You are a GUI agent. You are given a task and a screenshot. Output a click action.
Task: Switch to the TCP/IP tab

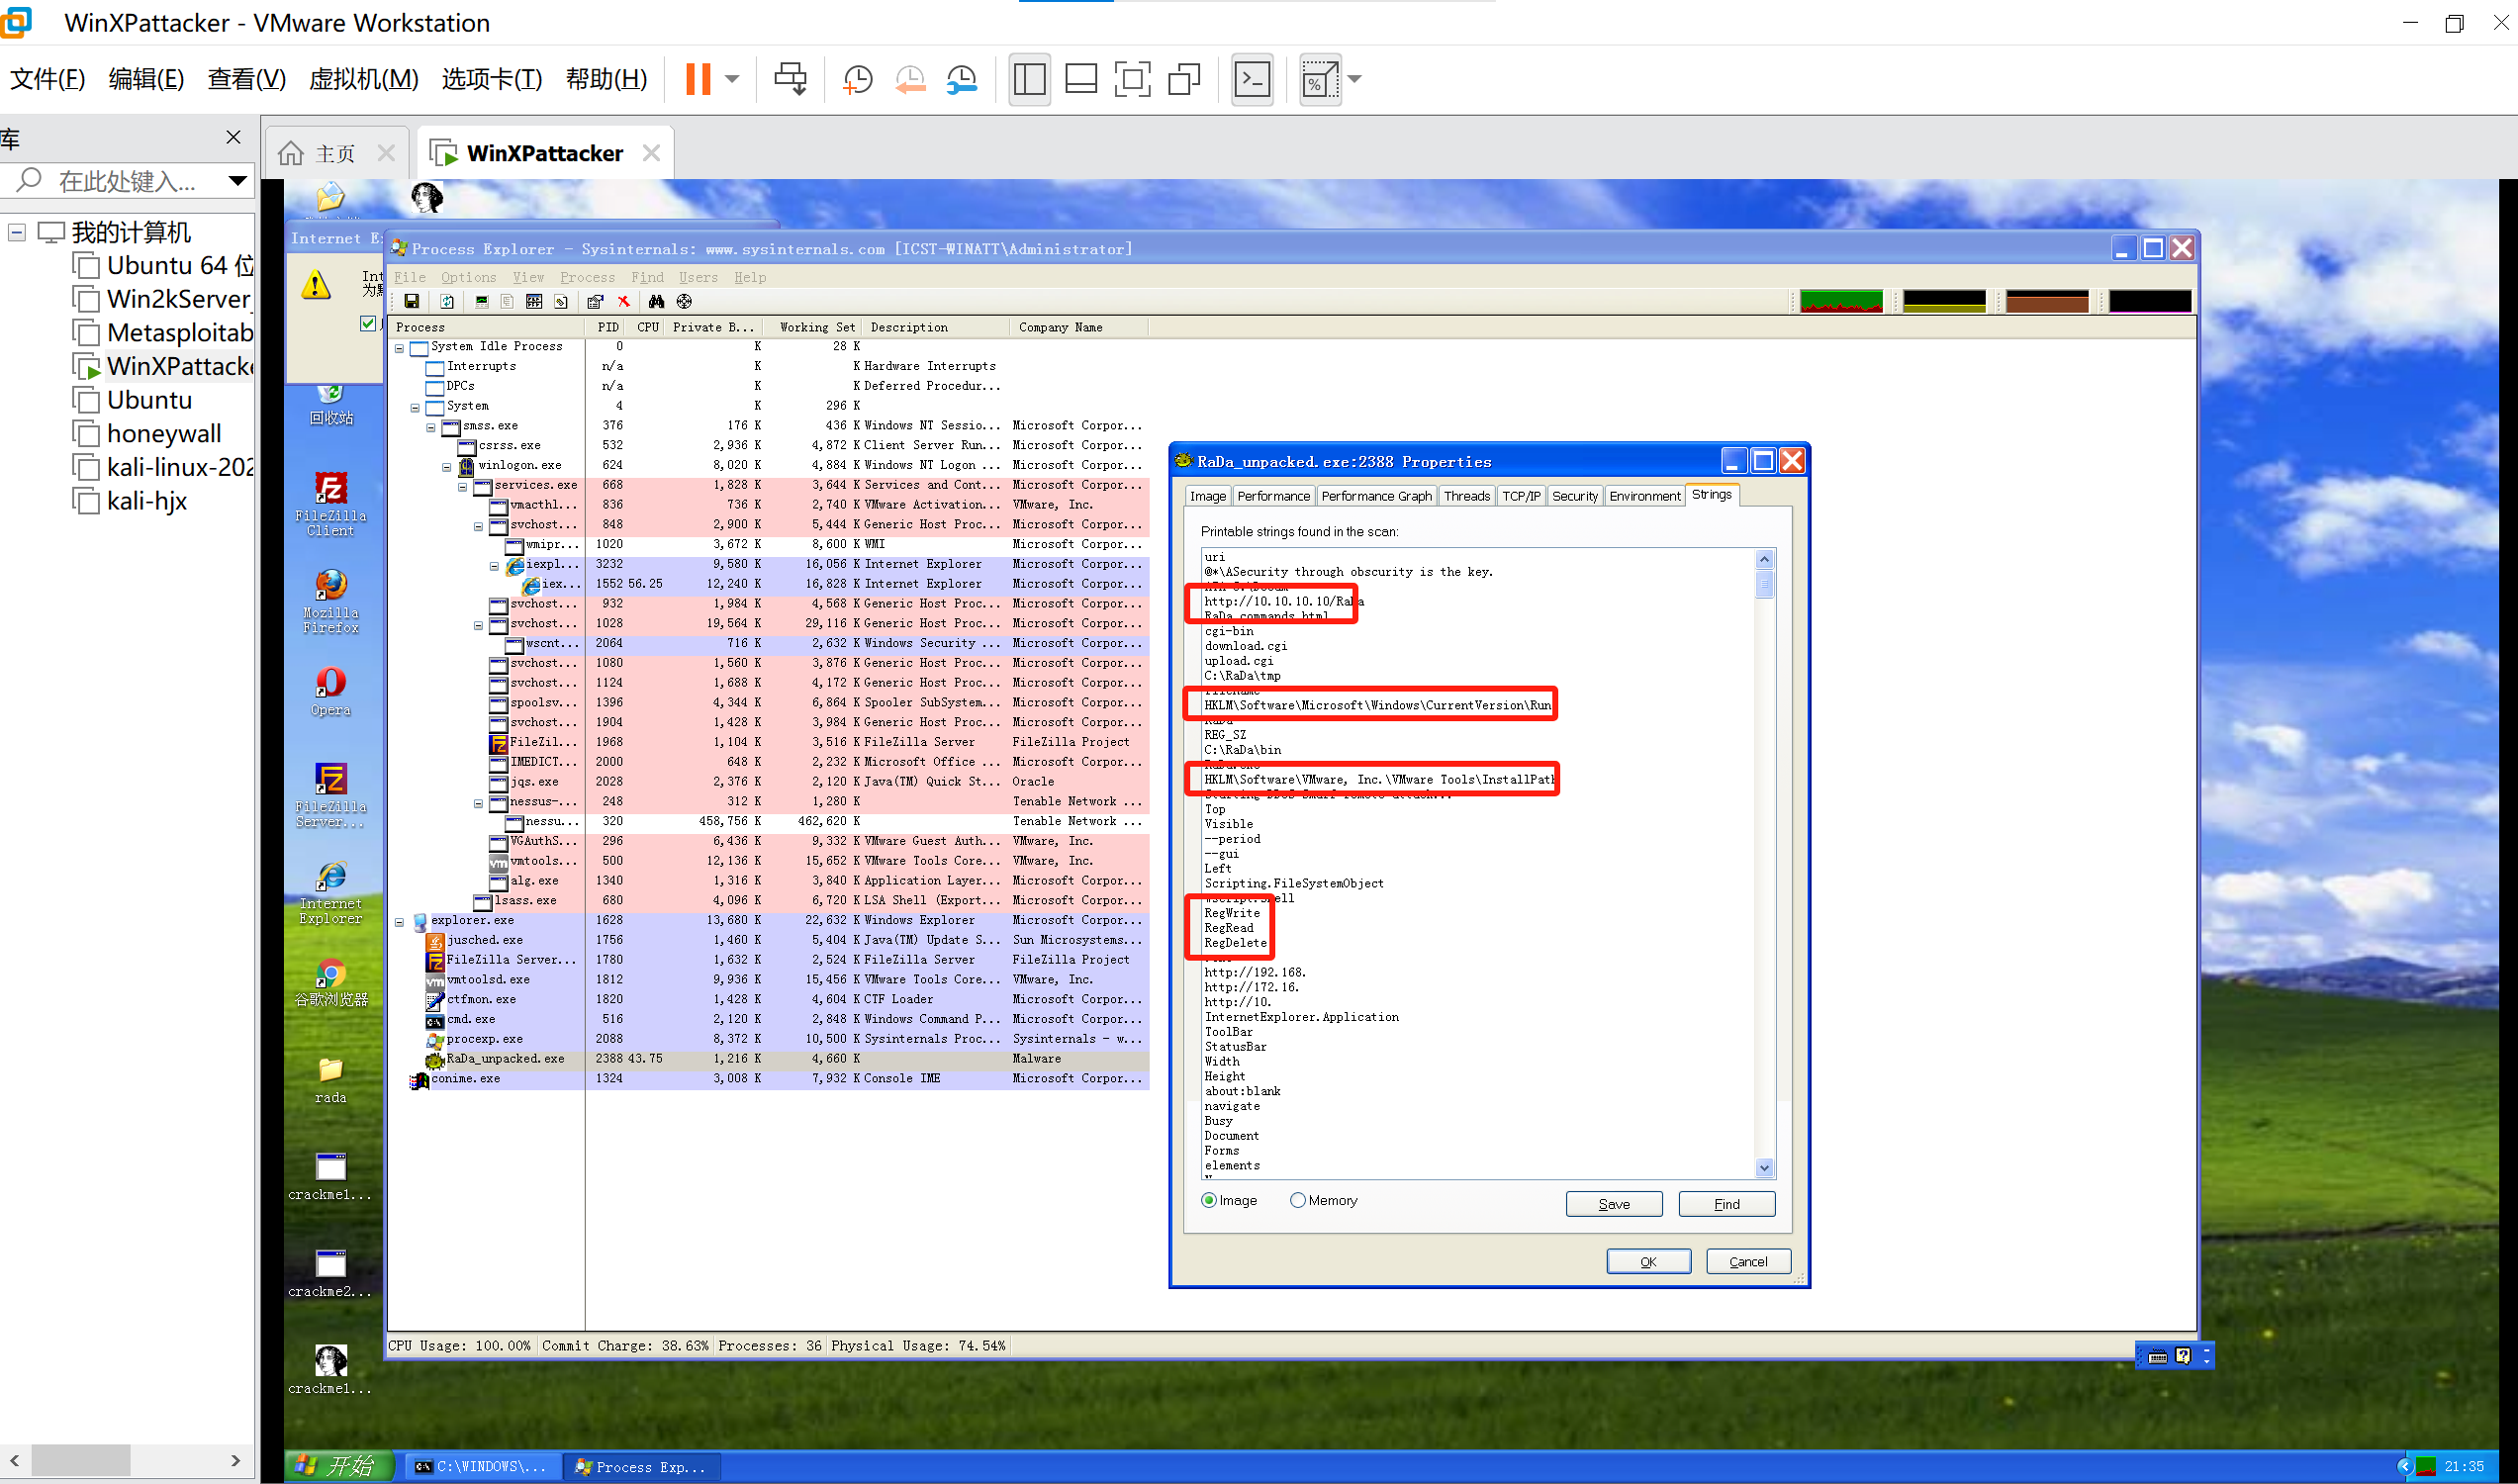(x=1520, y=496)
